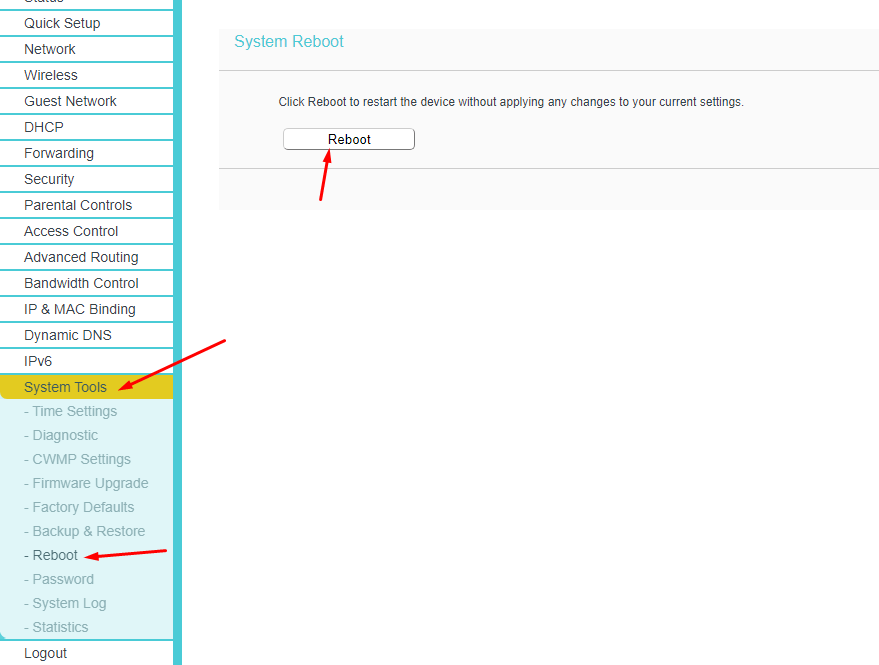
Task: Open the Firmware Upgrade page
Action: [84, 482]
